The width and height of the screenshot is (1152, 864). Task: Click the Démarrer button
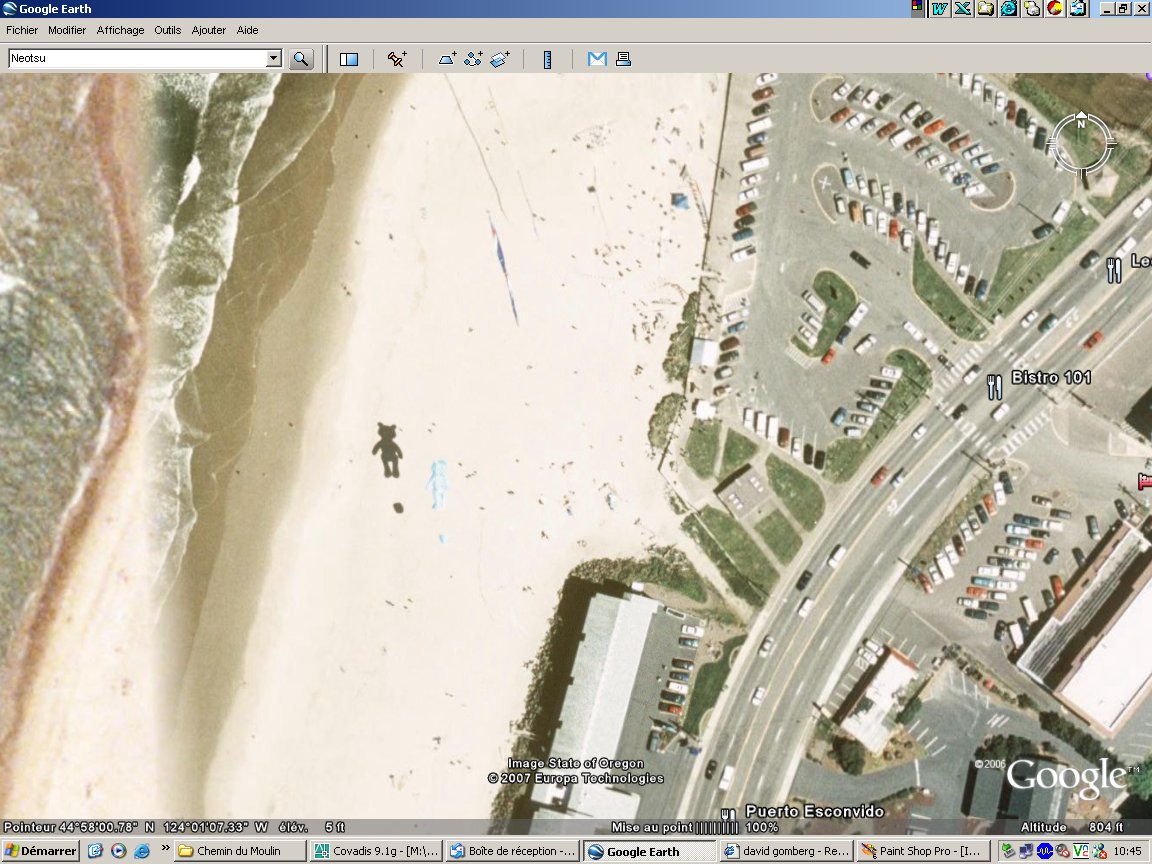click(38, 851)
